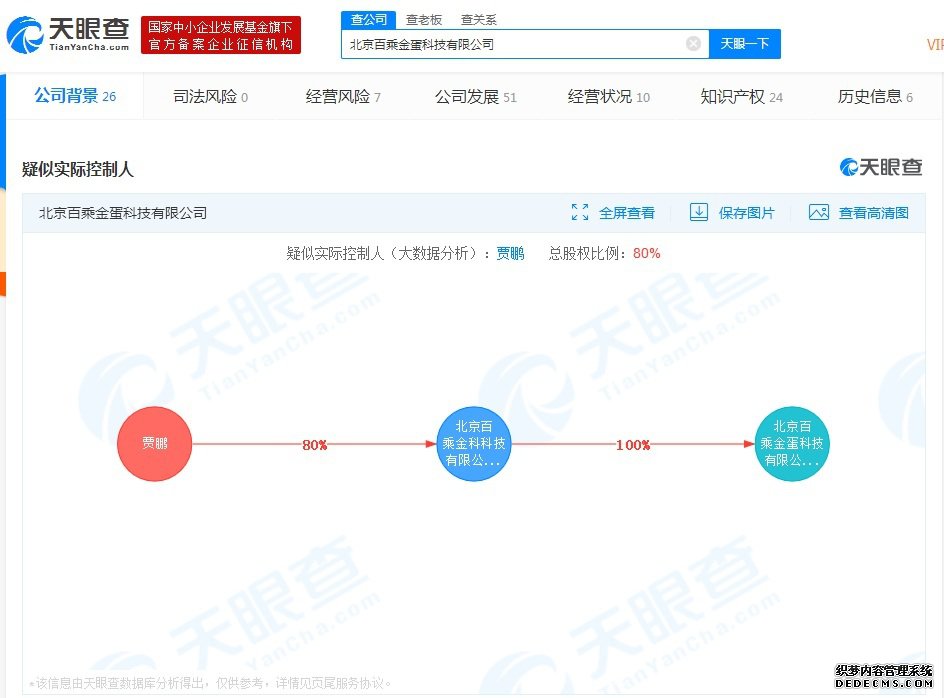The height and width of the screenshot is (698, 944).
Task: Click the 查看高清图 link
Action: tap(874, 213)
